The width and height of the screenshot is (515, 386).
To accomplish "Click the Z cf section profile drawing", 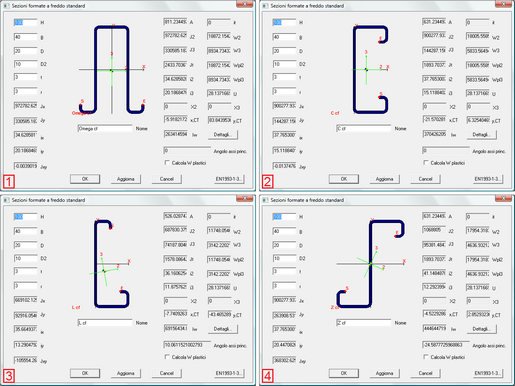I will [371, 264].
